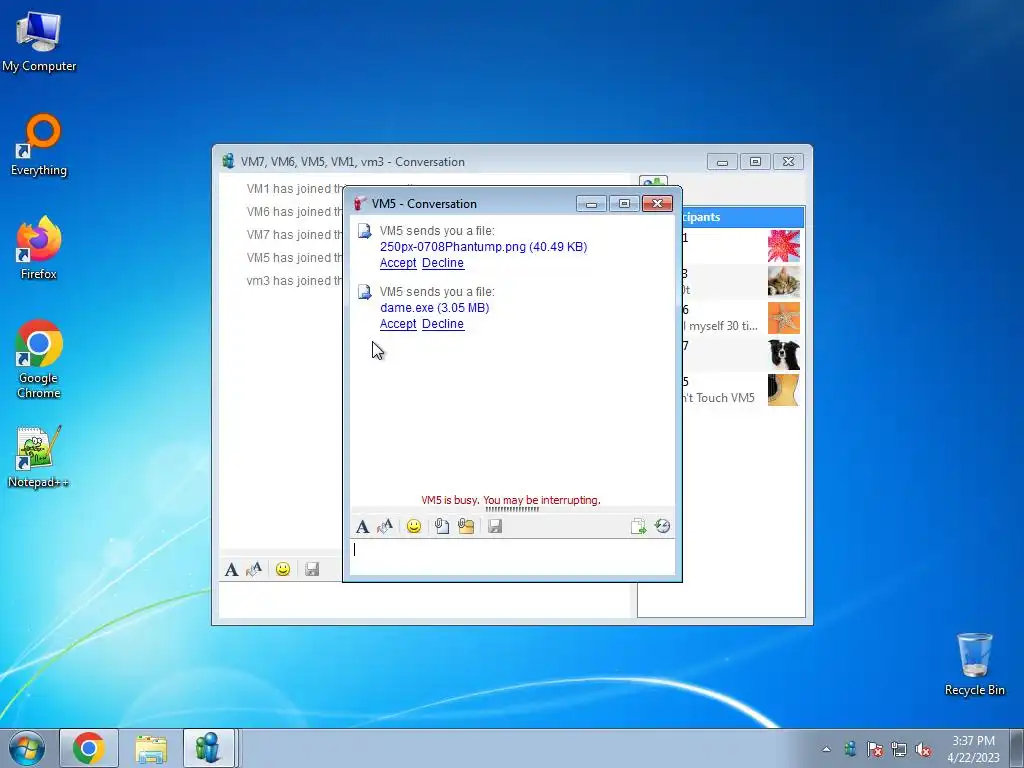The height and width of the screenshot is (768, 1024).
Task: Open emoticon picker in VM5 conversation
Action: point(413,526)
